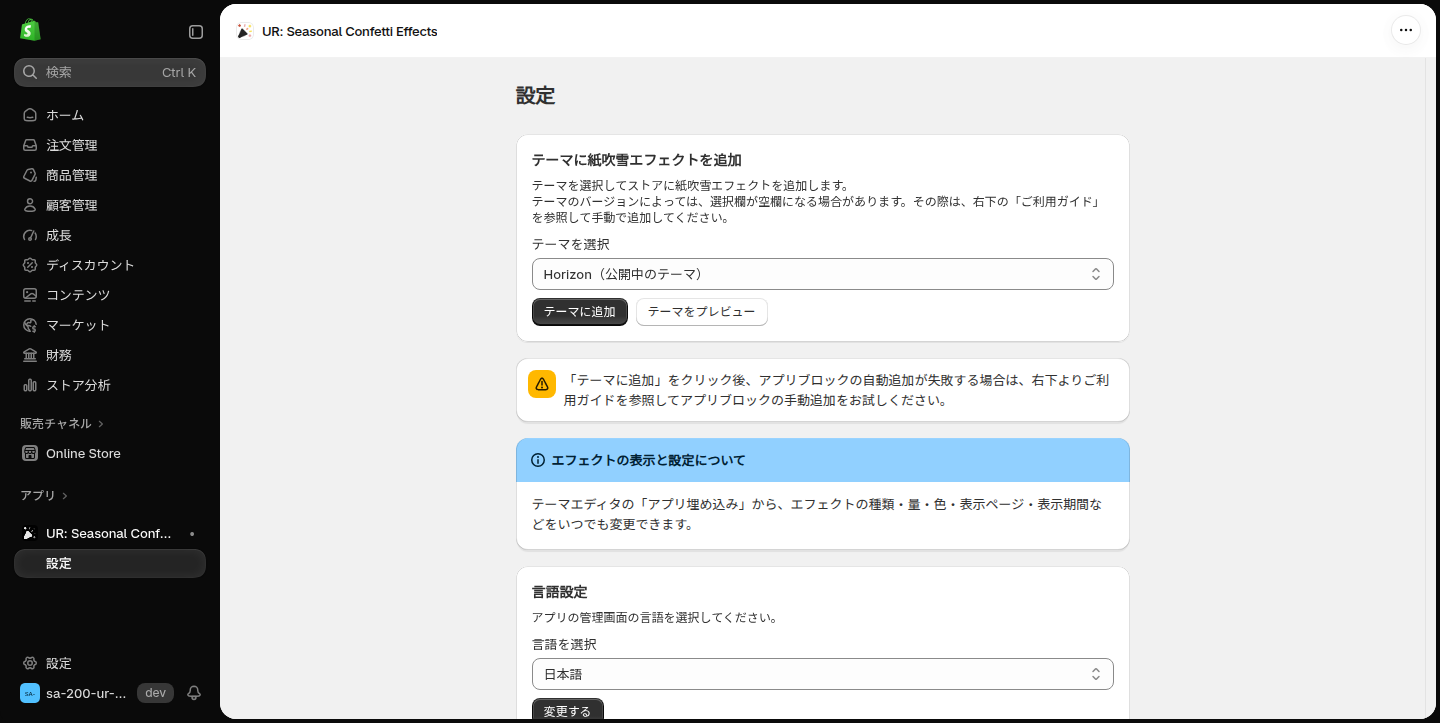Click the マーケット globe icon
This screenshot has height=723, width=1440.
[30, 325]
